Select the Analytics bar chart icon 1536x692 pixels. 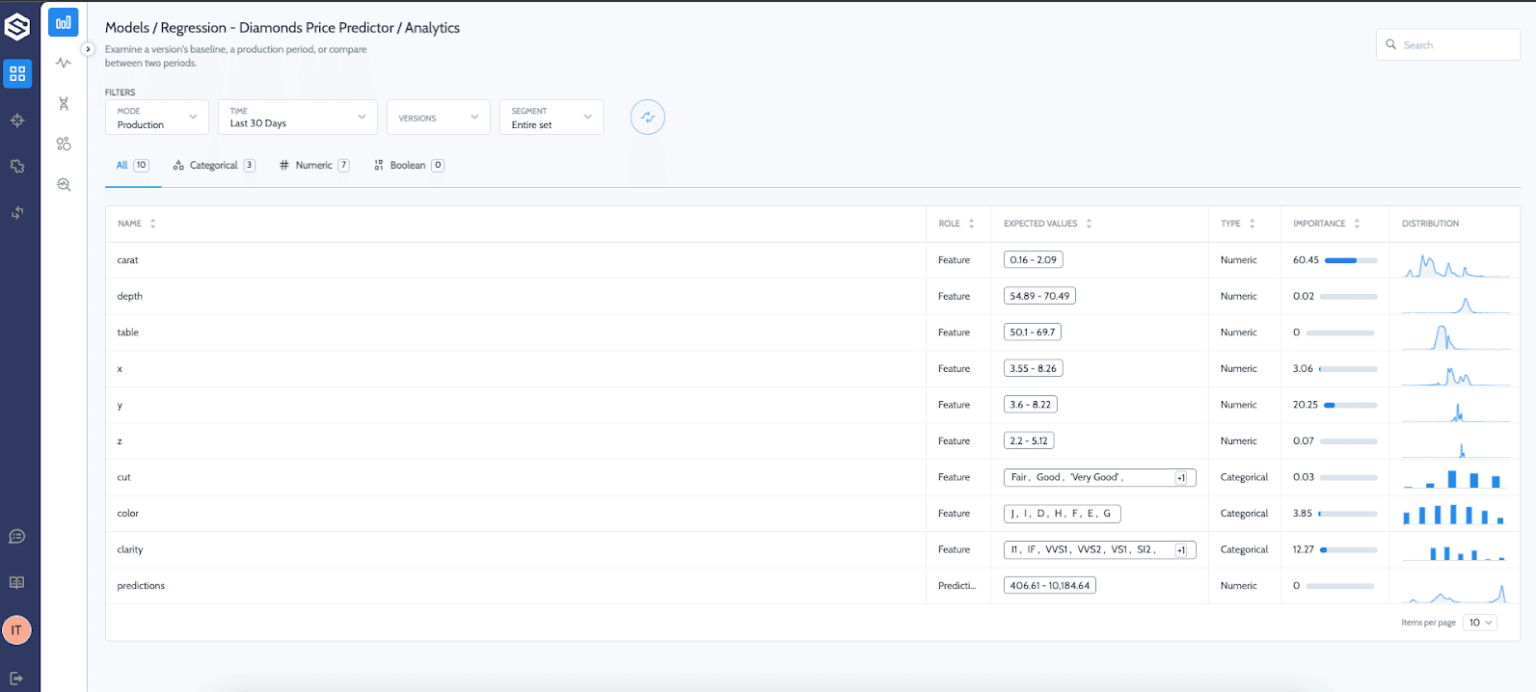(62, 22)
